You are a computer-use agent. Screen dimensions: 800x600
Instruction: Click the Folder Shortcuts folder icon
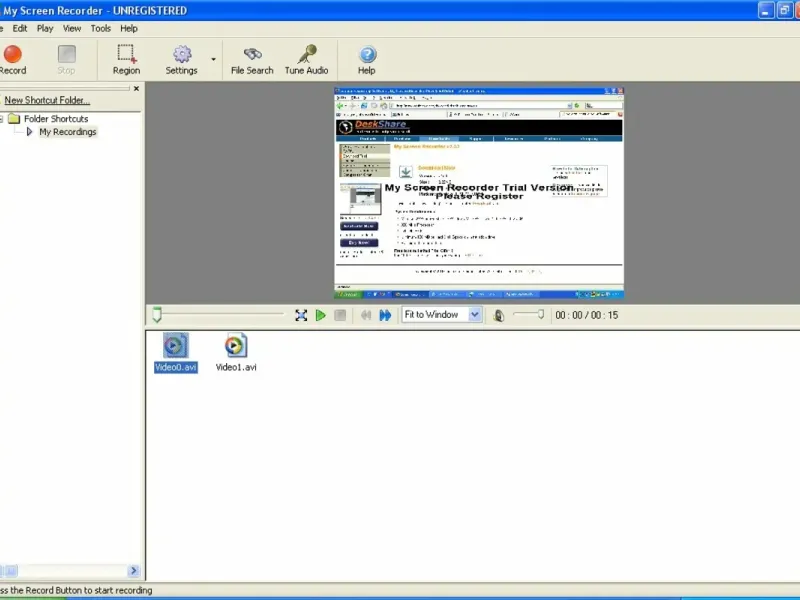[x=14, y=119]
